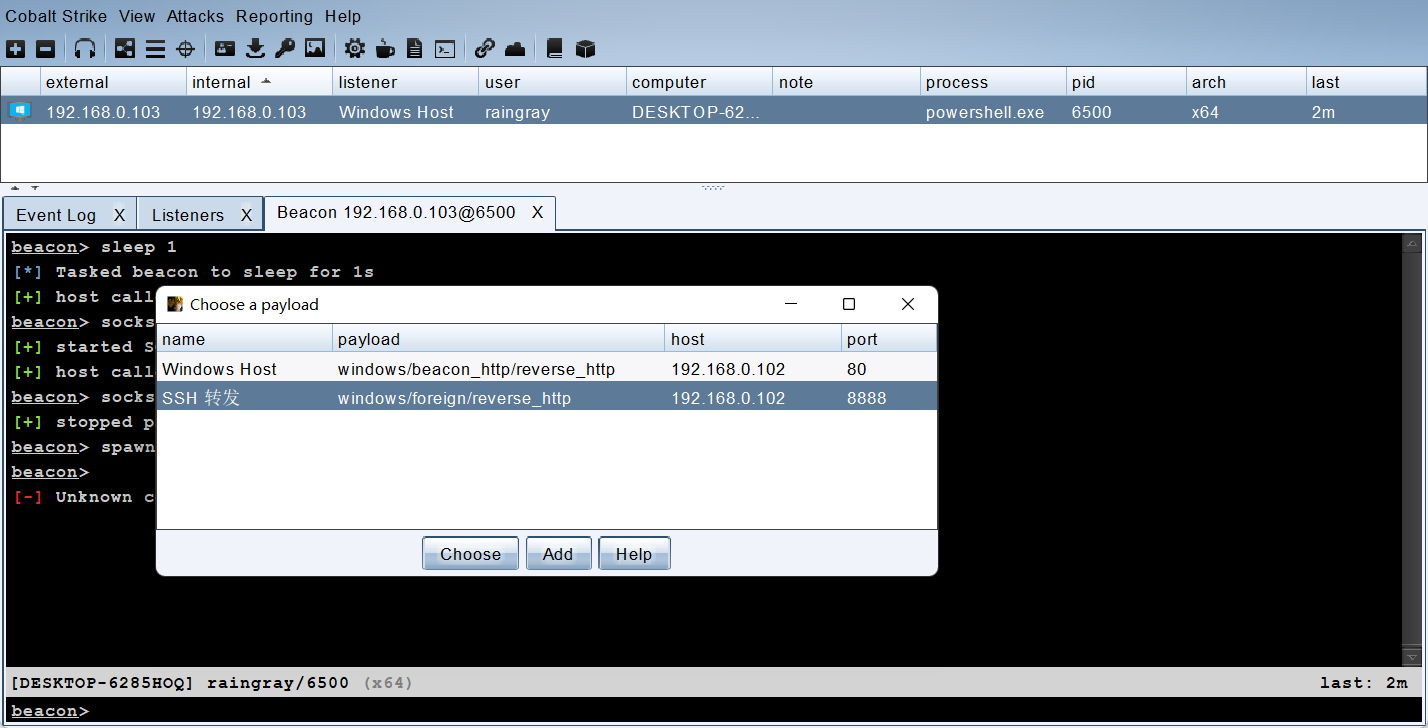Open credentials view icon

[x=225, y=48]
